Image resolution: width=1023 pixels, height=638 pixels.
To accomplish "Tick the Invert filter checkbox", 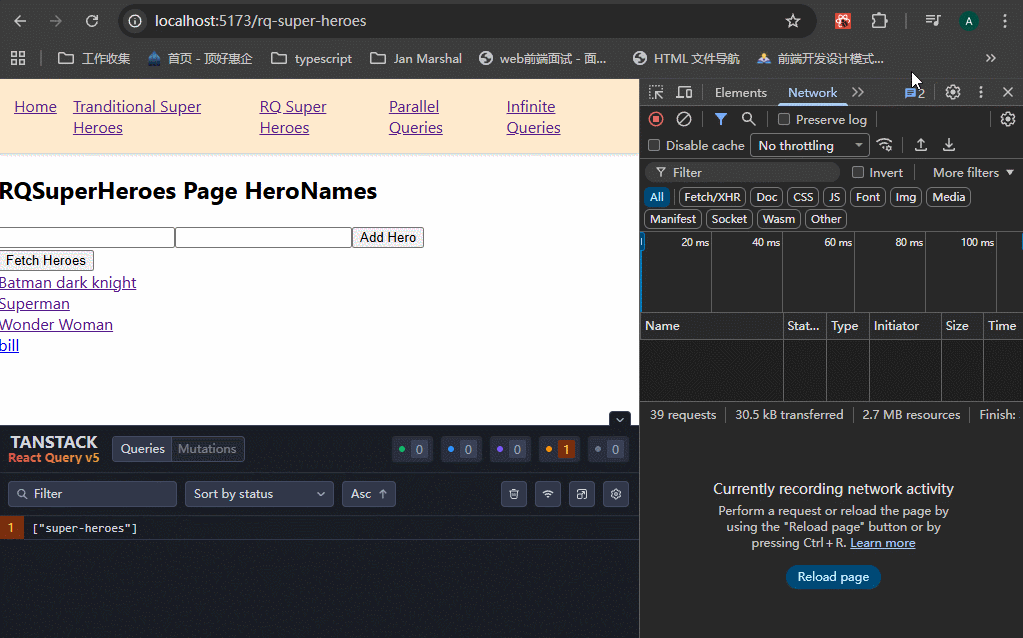I will 858,172.
